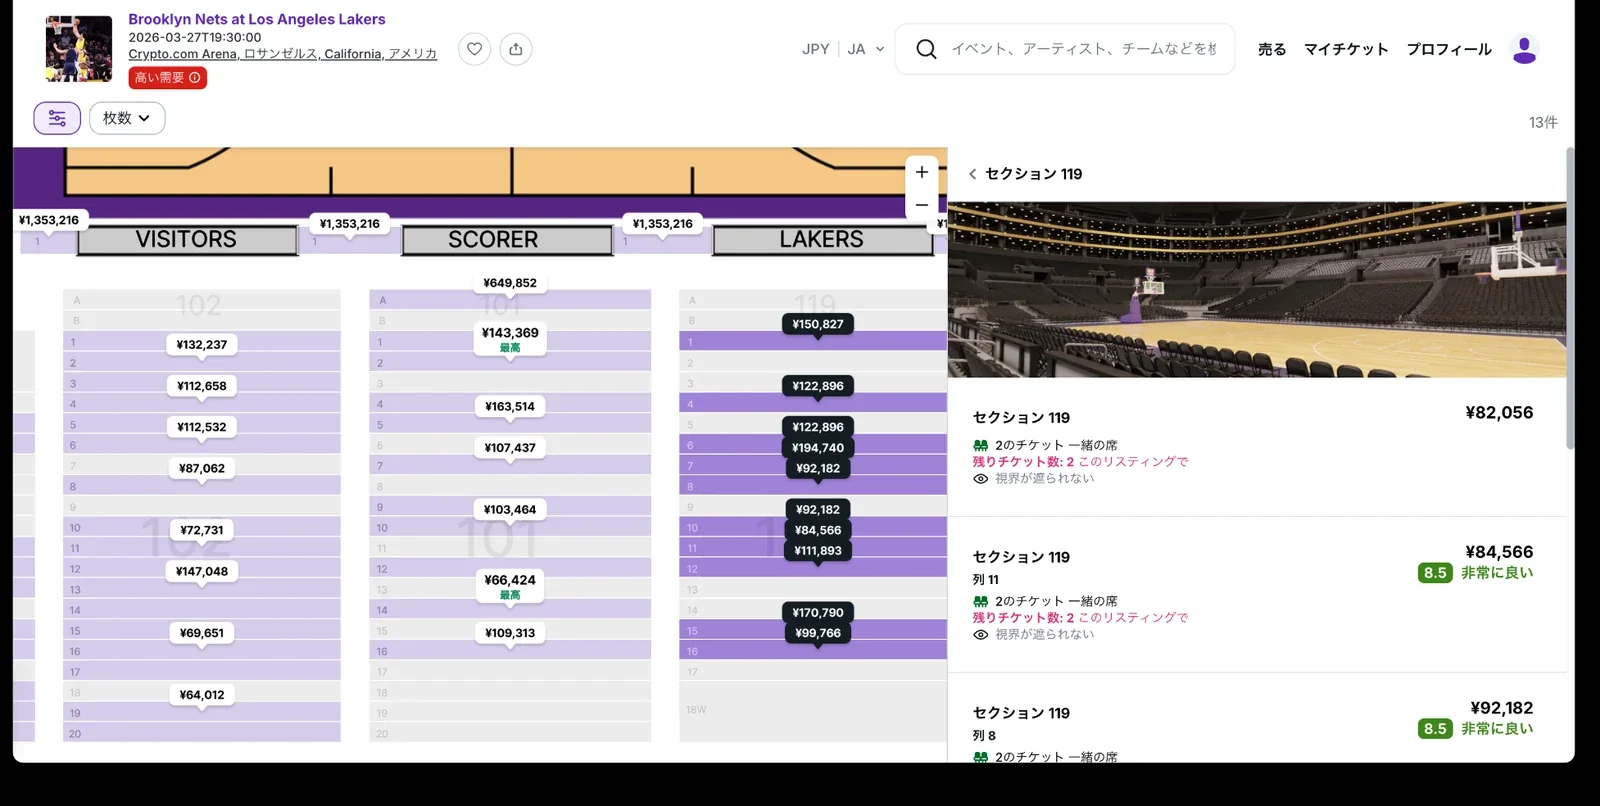
Task: Expand the 枚数 quantity dropdown
Action: pyautogui.click(x=127, y=118)
